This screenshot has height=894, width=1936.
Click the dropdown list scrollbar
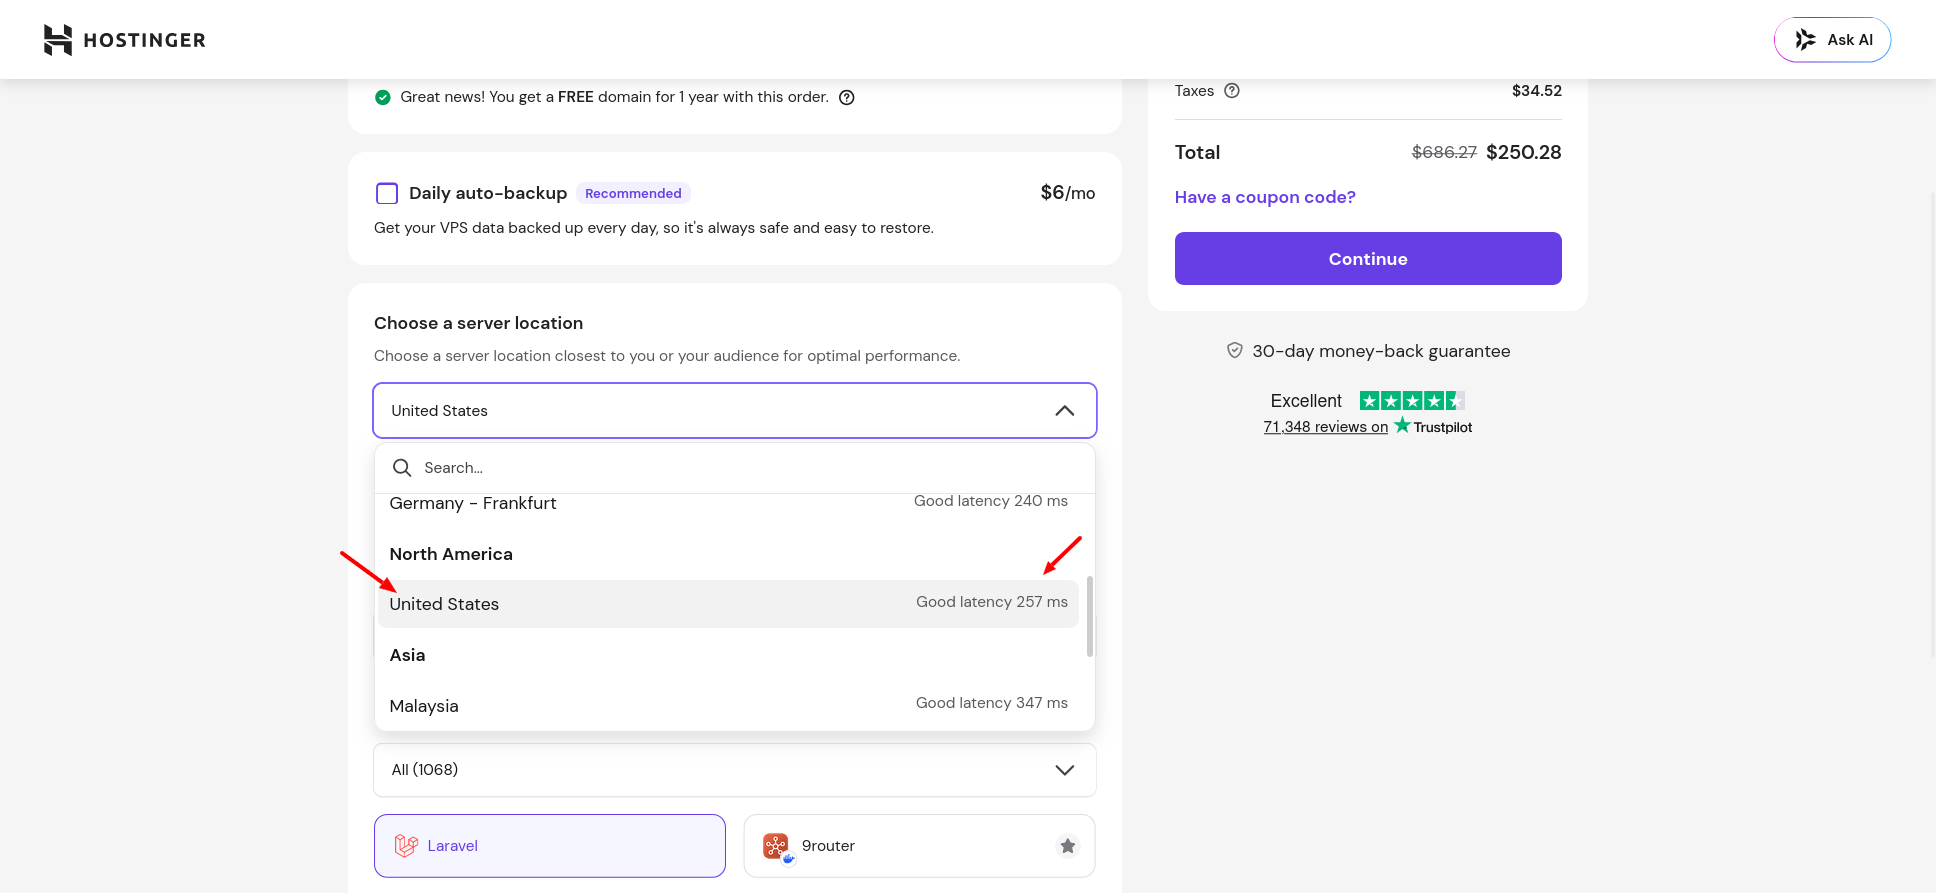click(x=1089, y=616)
